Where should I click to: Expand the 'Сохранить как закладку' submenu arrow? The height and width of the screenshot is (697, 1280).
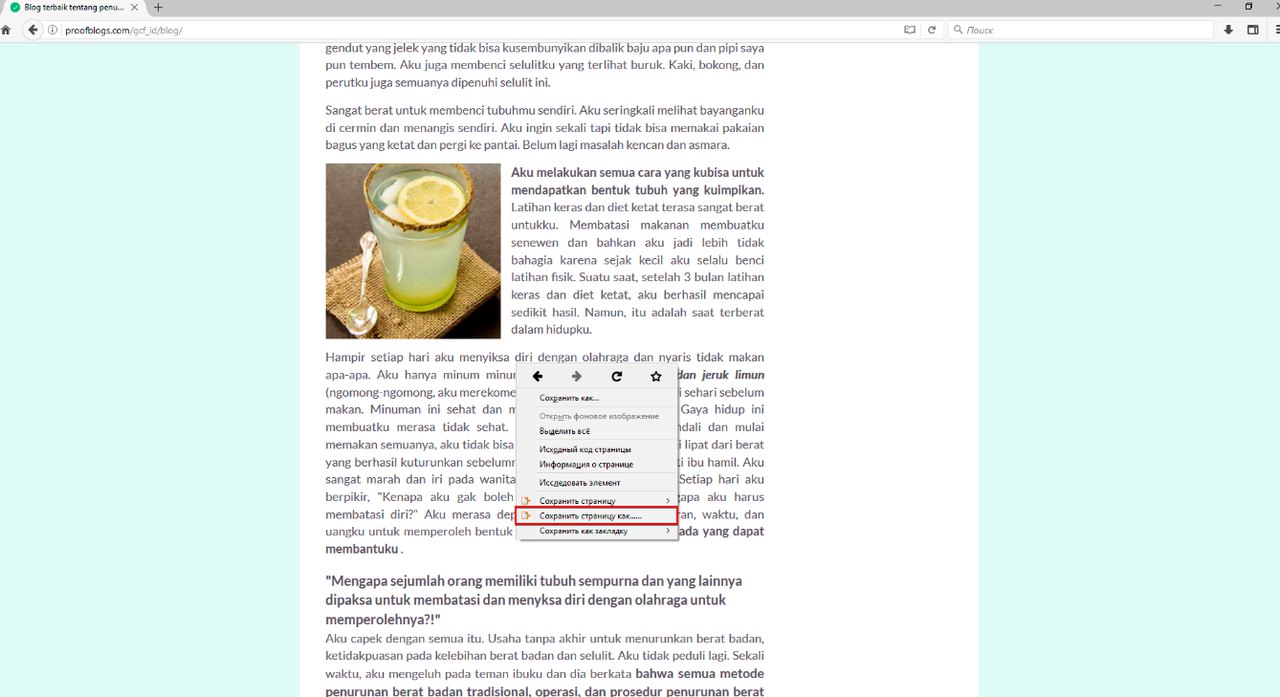click(668, 531)
